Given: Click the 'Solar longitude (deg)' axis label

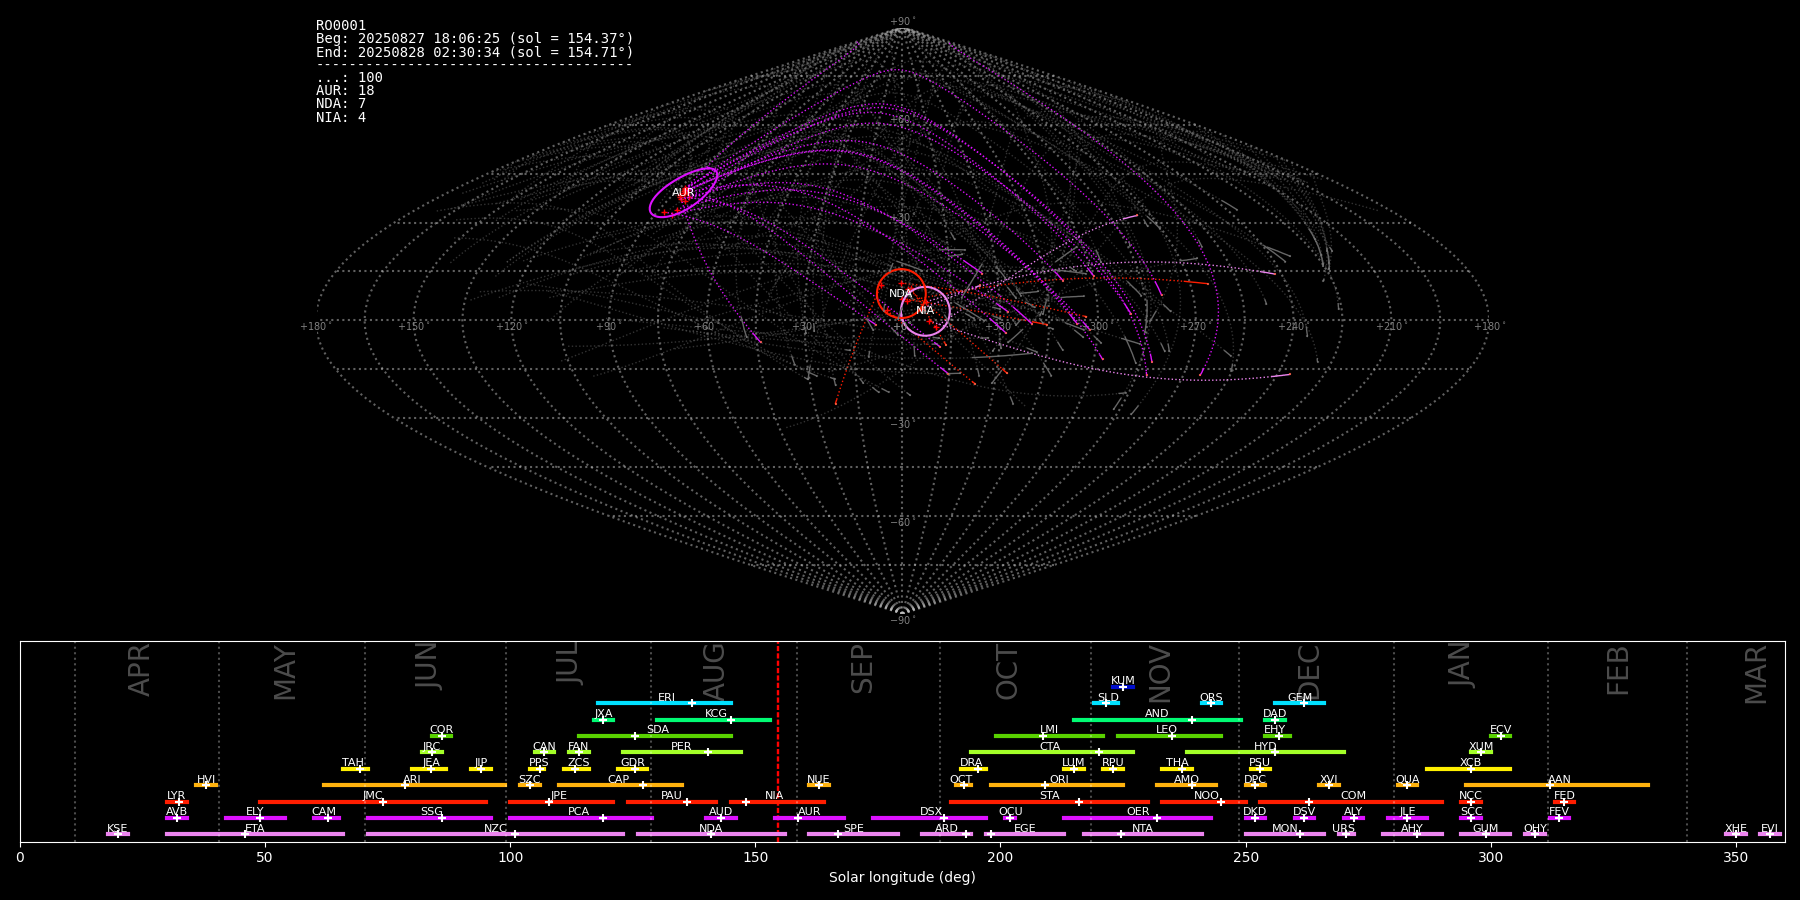Looking at the screenshot, I should (902, 878).
